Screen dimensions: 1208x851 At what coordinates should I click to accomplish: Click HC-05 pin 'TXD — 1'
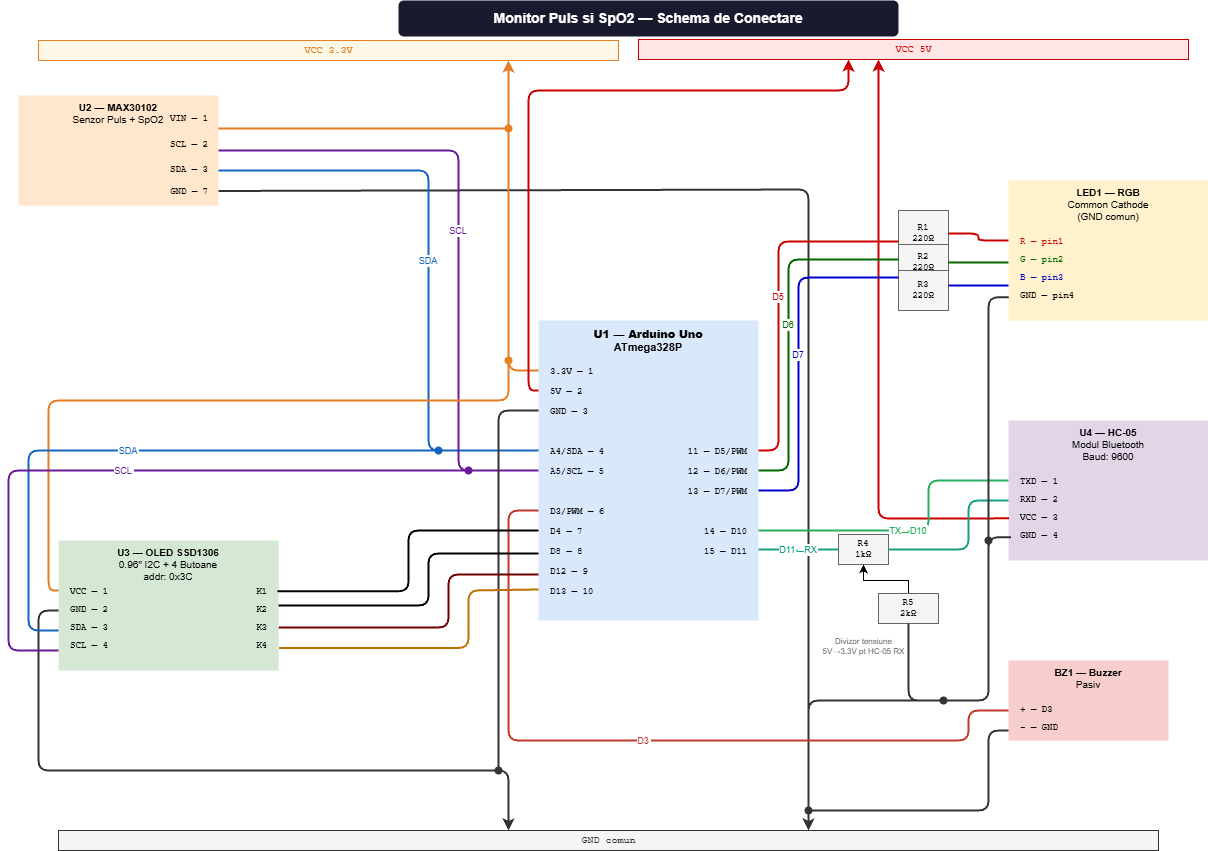1038,481
